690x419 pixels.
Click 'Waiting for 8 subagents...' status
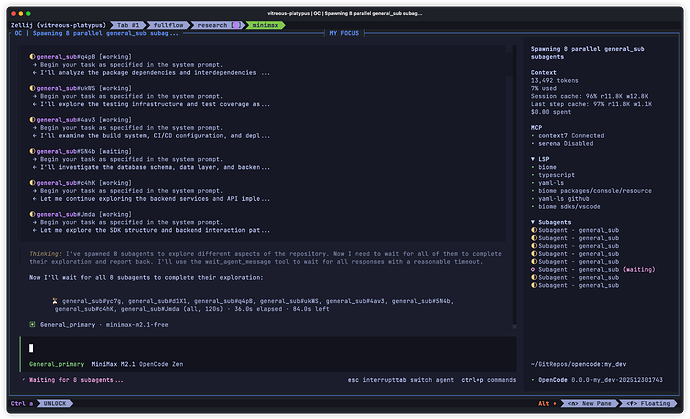(76, 380)
